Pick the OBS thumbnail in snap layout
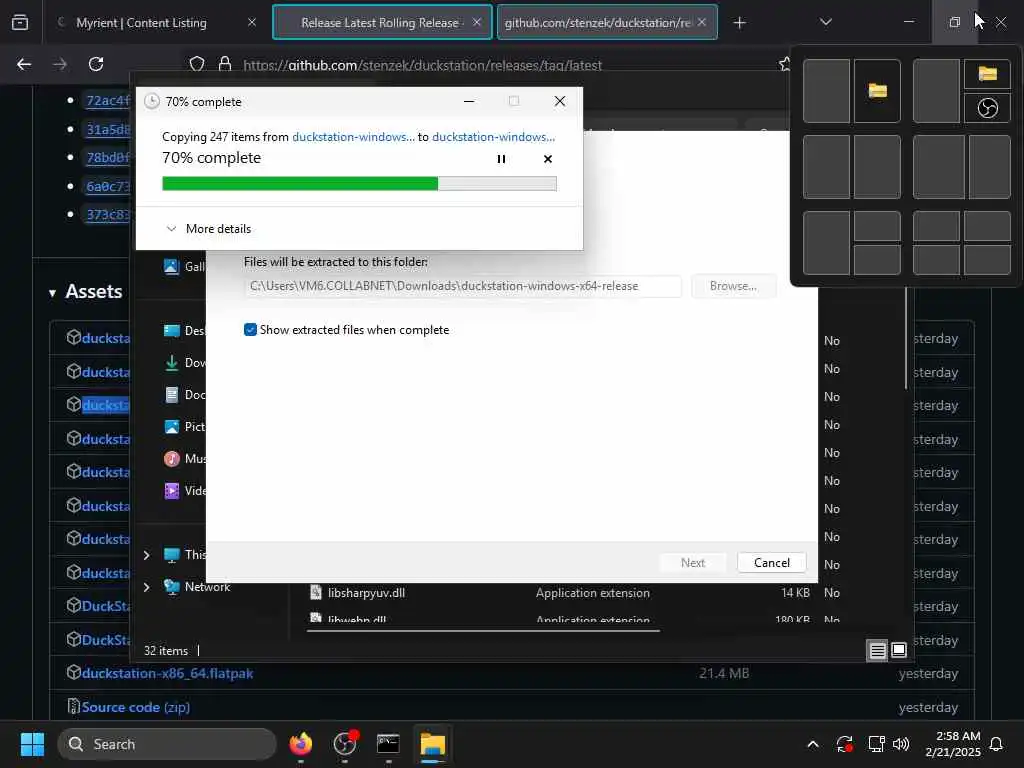 click(987, 108)
